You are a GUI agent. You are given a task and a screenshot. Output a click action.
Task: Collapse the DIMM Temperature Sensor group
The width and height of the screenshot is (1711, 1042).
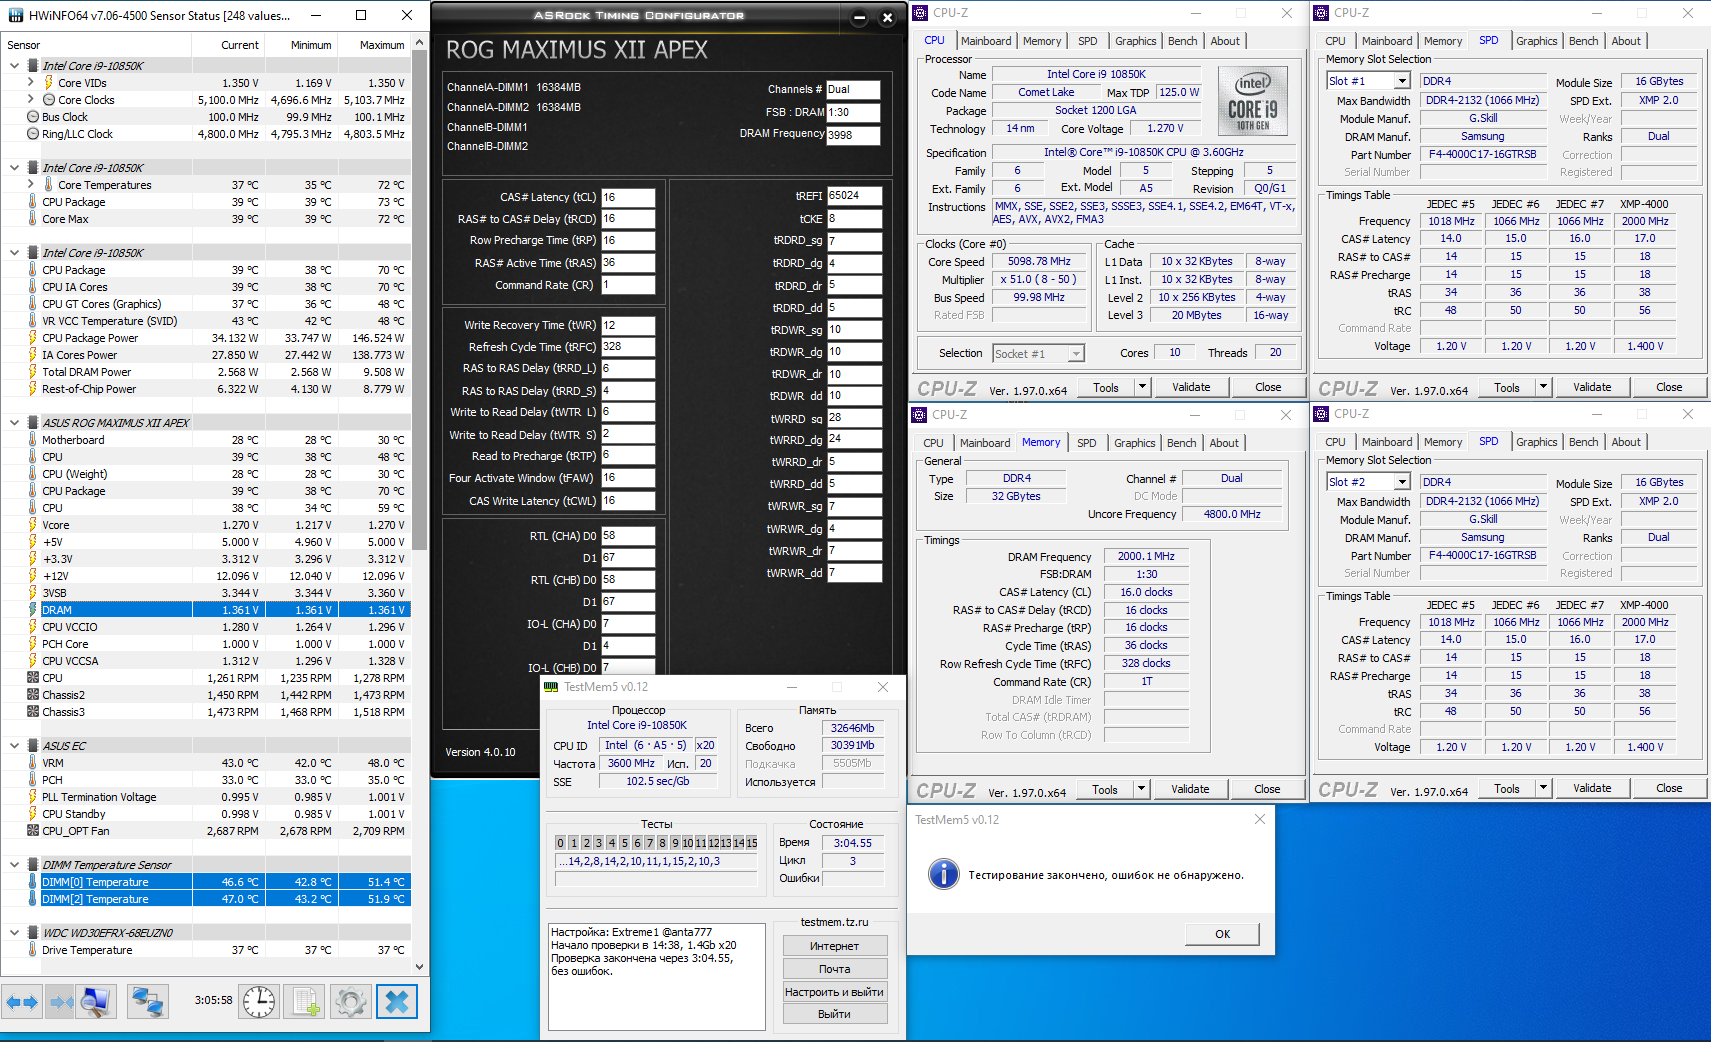[x=14, y=865]
